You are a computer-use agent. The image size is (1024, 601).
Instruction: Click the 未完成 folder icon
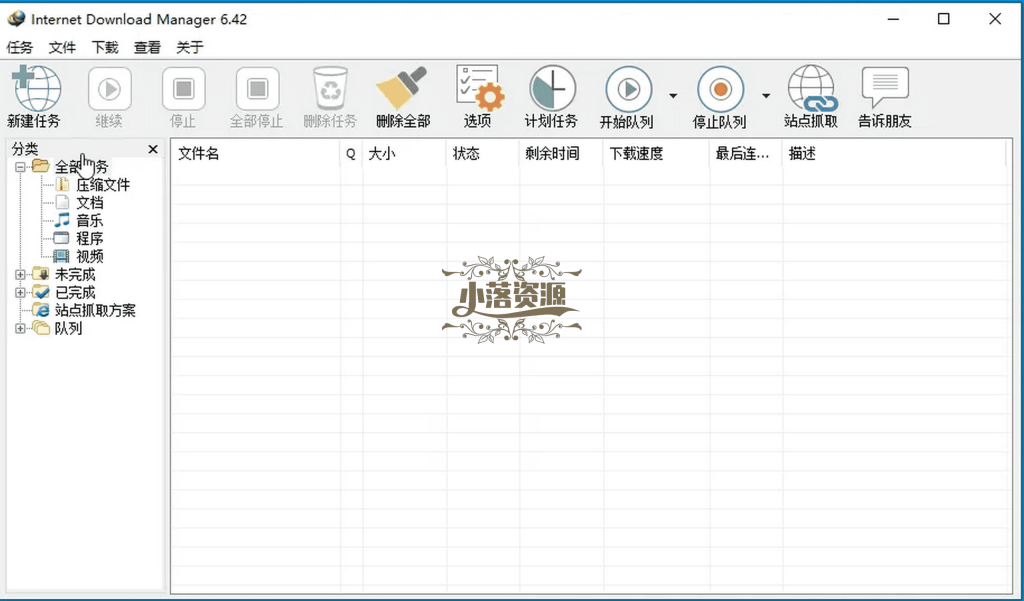40,274
